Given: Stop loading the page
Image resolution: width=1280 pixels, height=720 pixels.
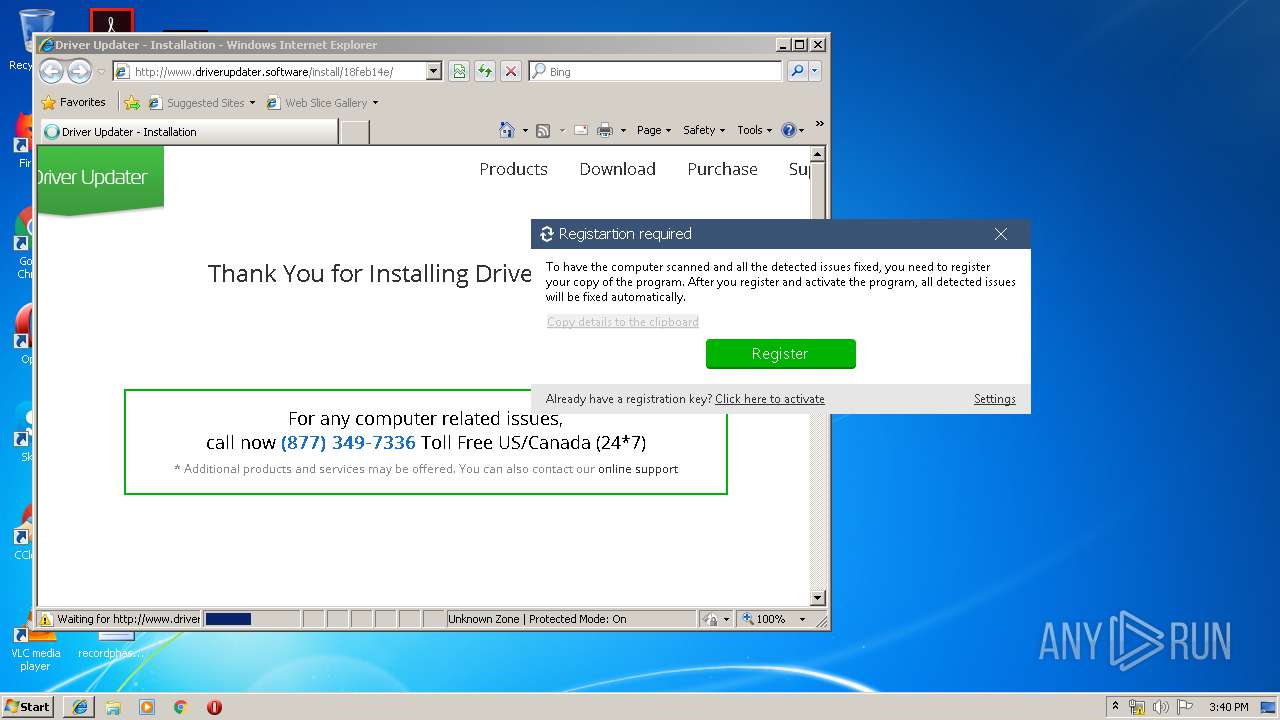Looking at the screenshot, I should point(511,71).
